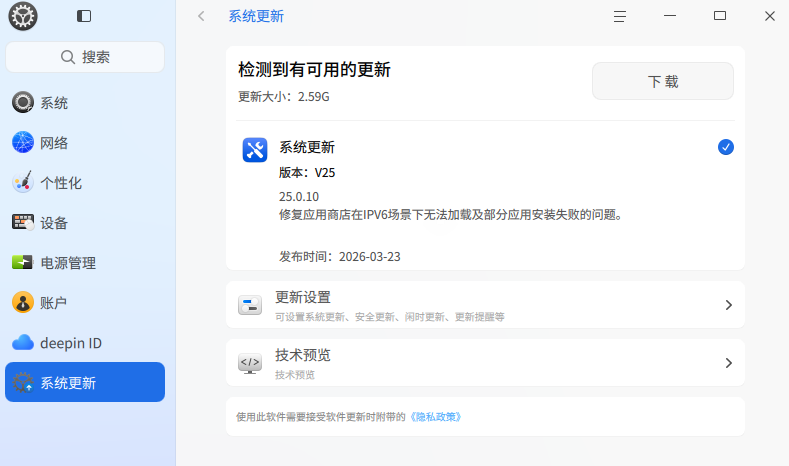Uncheck the 系统更新 blue checkmark
The width and height of the screenshot is (789, 466).
(x=726, y=147)
